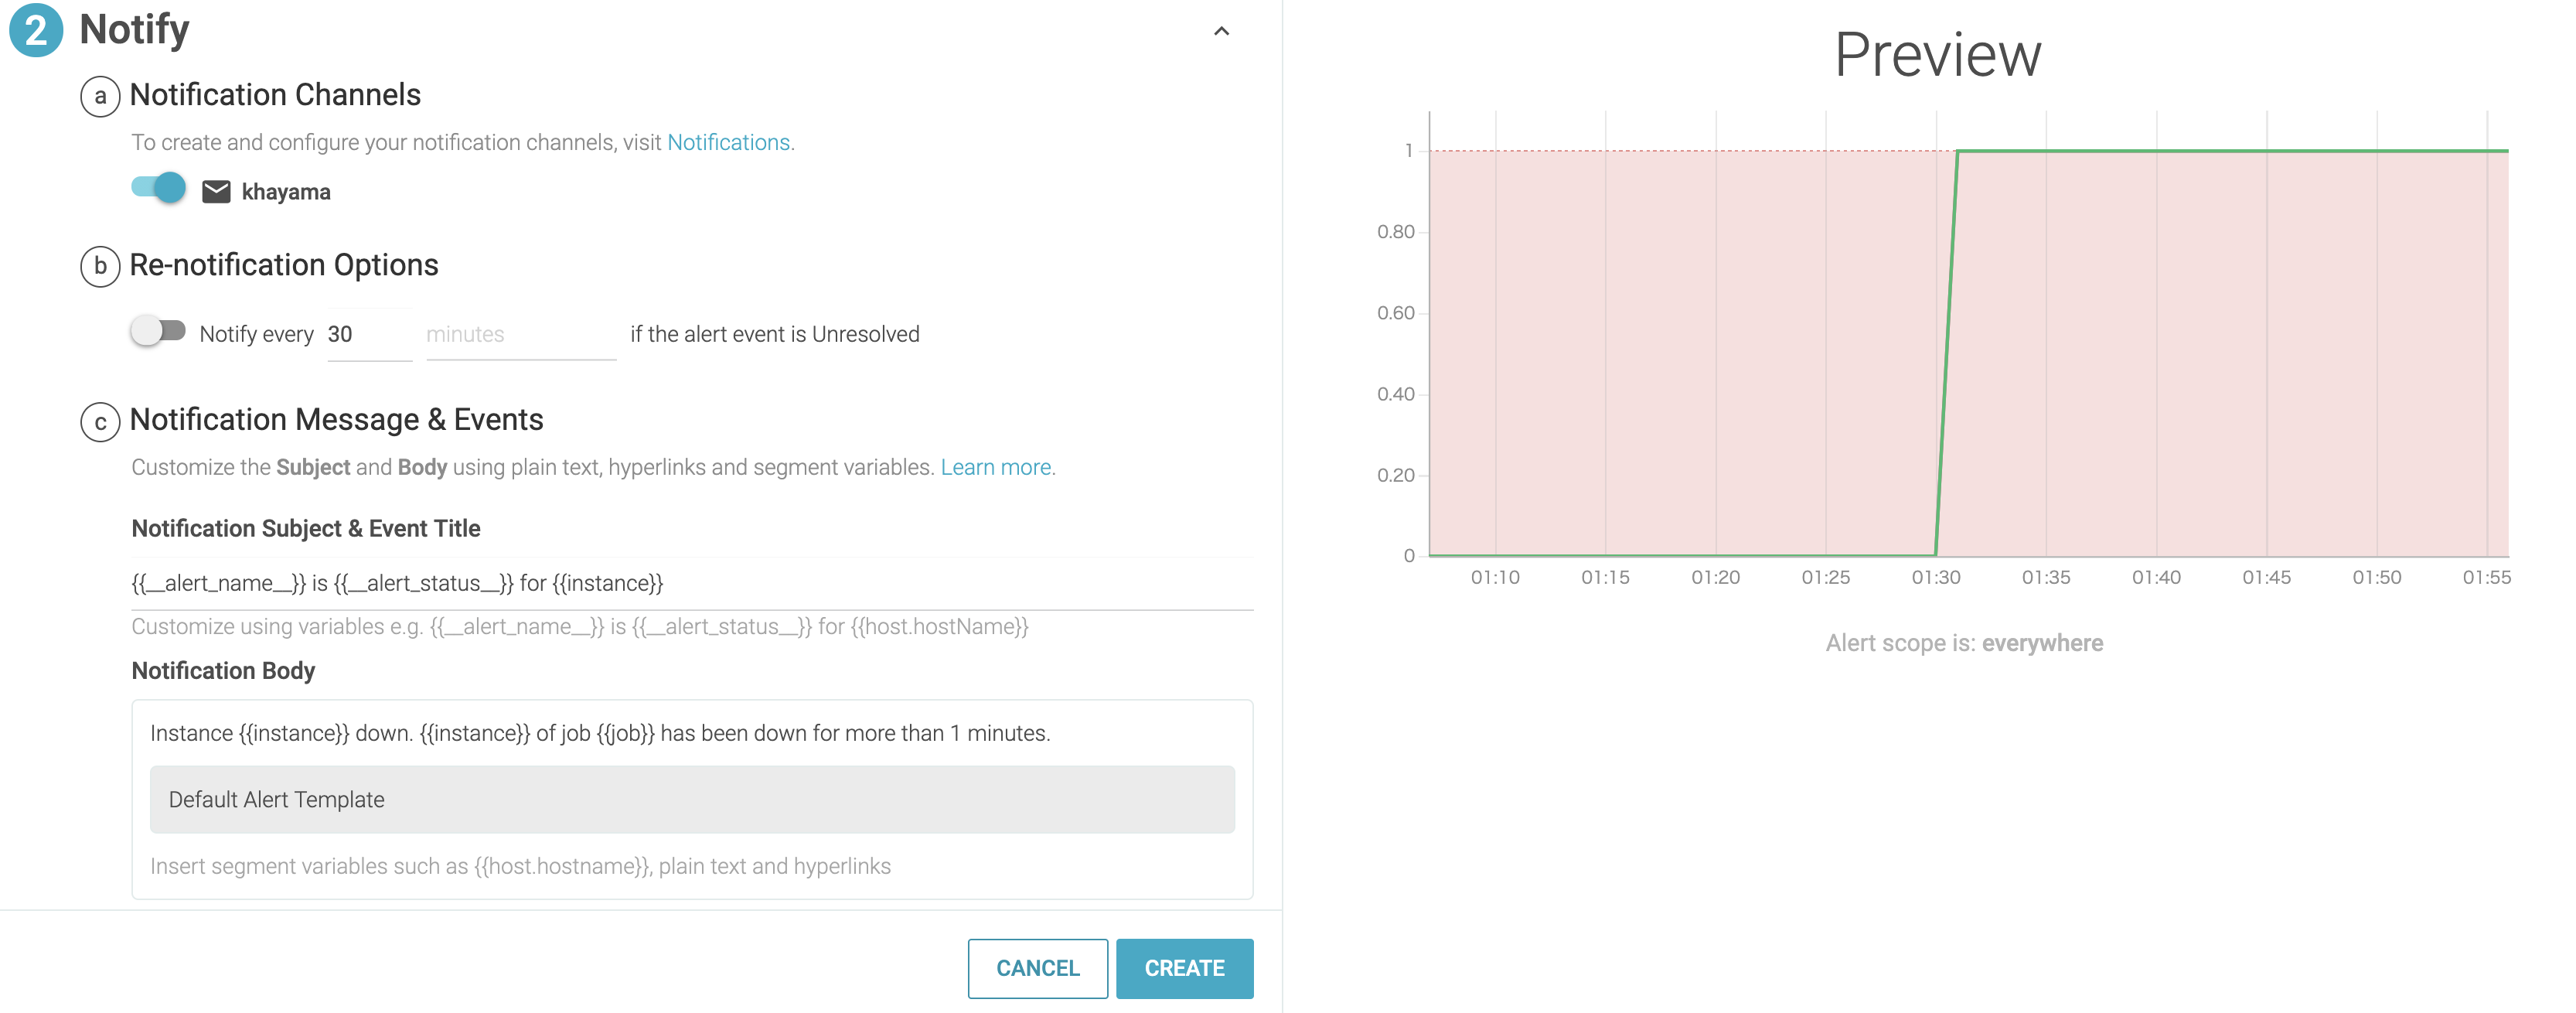Click the notification body text line
Screen dimensions: 2576x1013
click(x=600, y=733)
